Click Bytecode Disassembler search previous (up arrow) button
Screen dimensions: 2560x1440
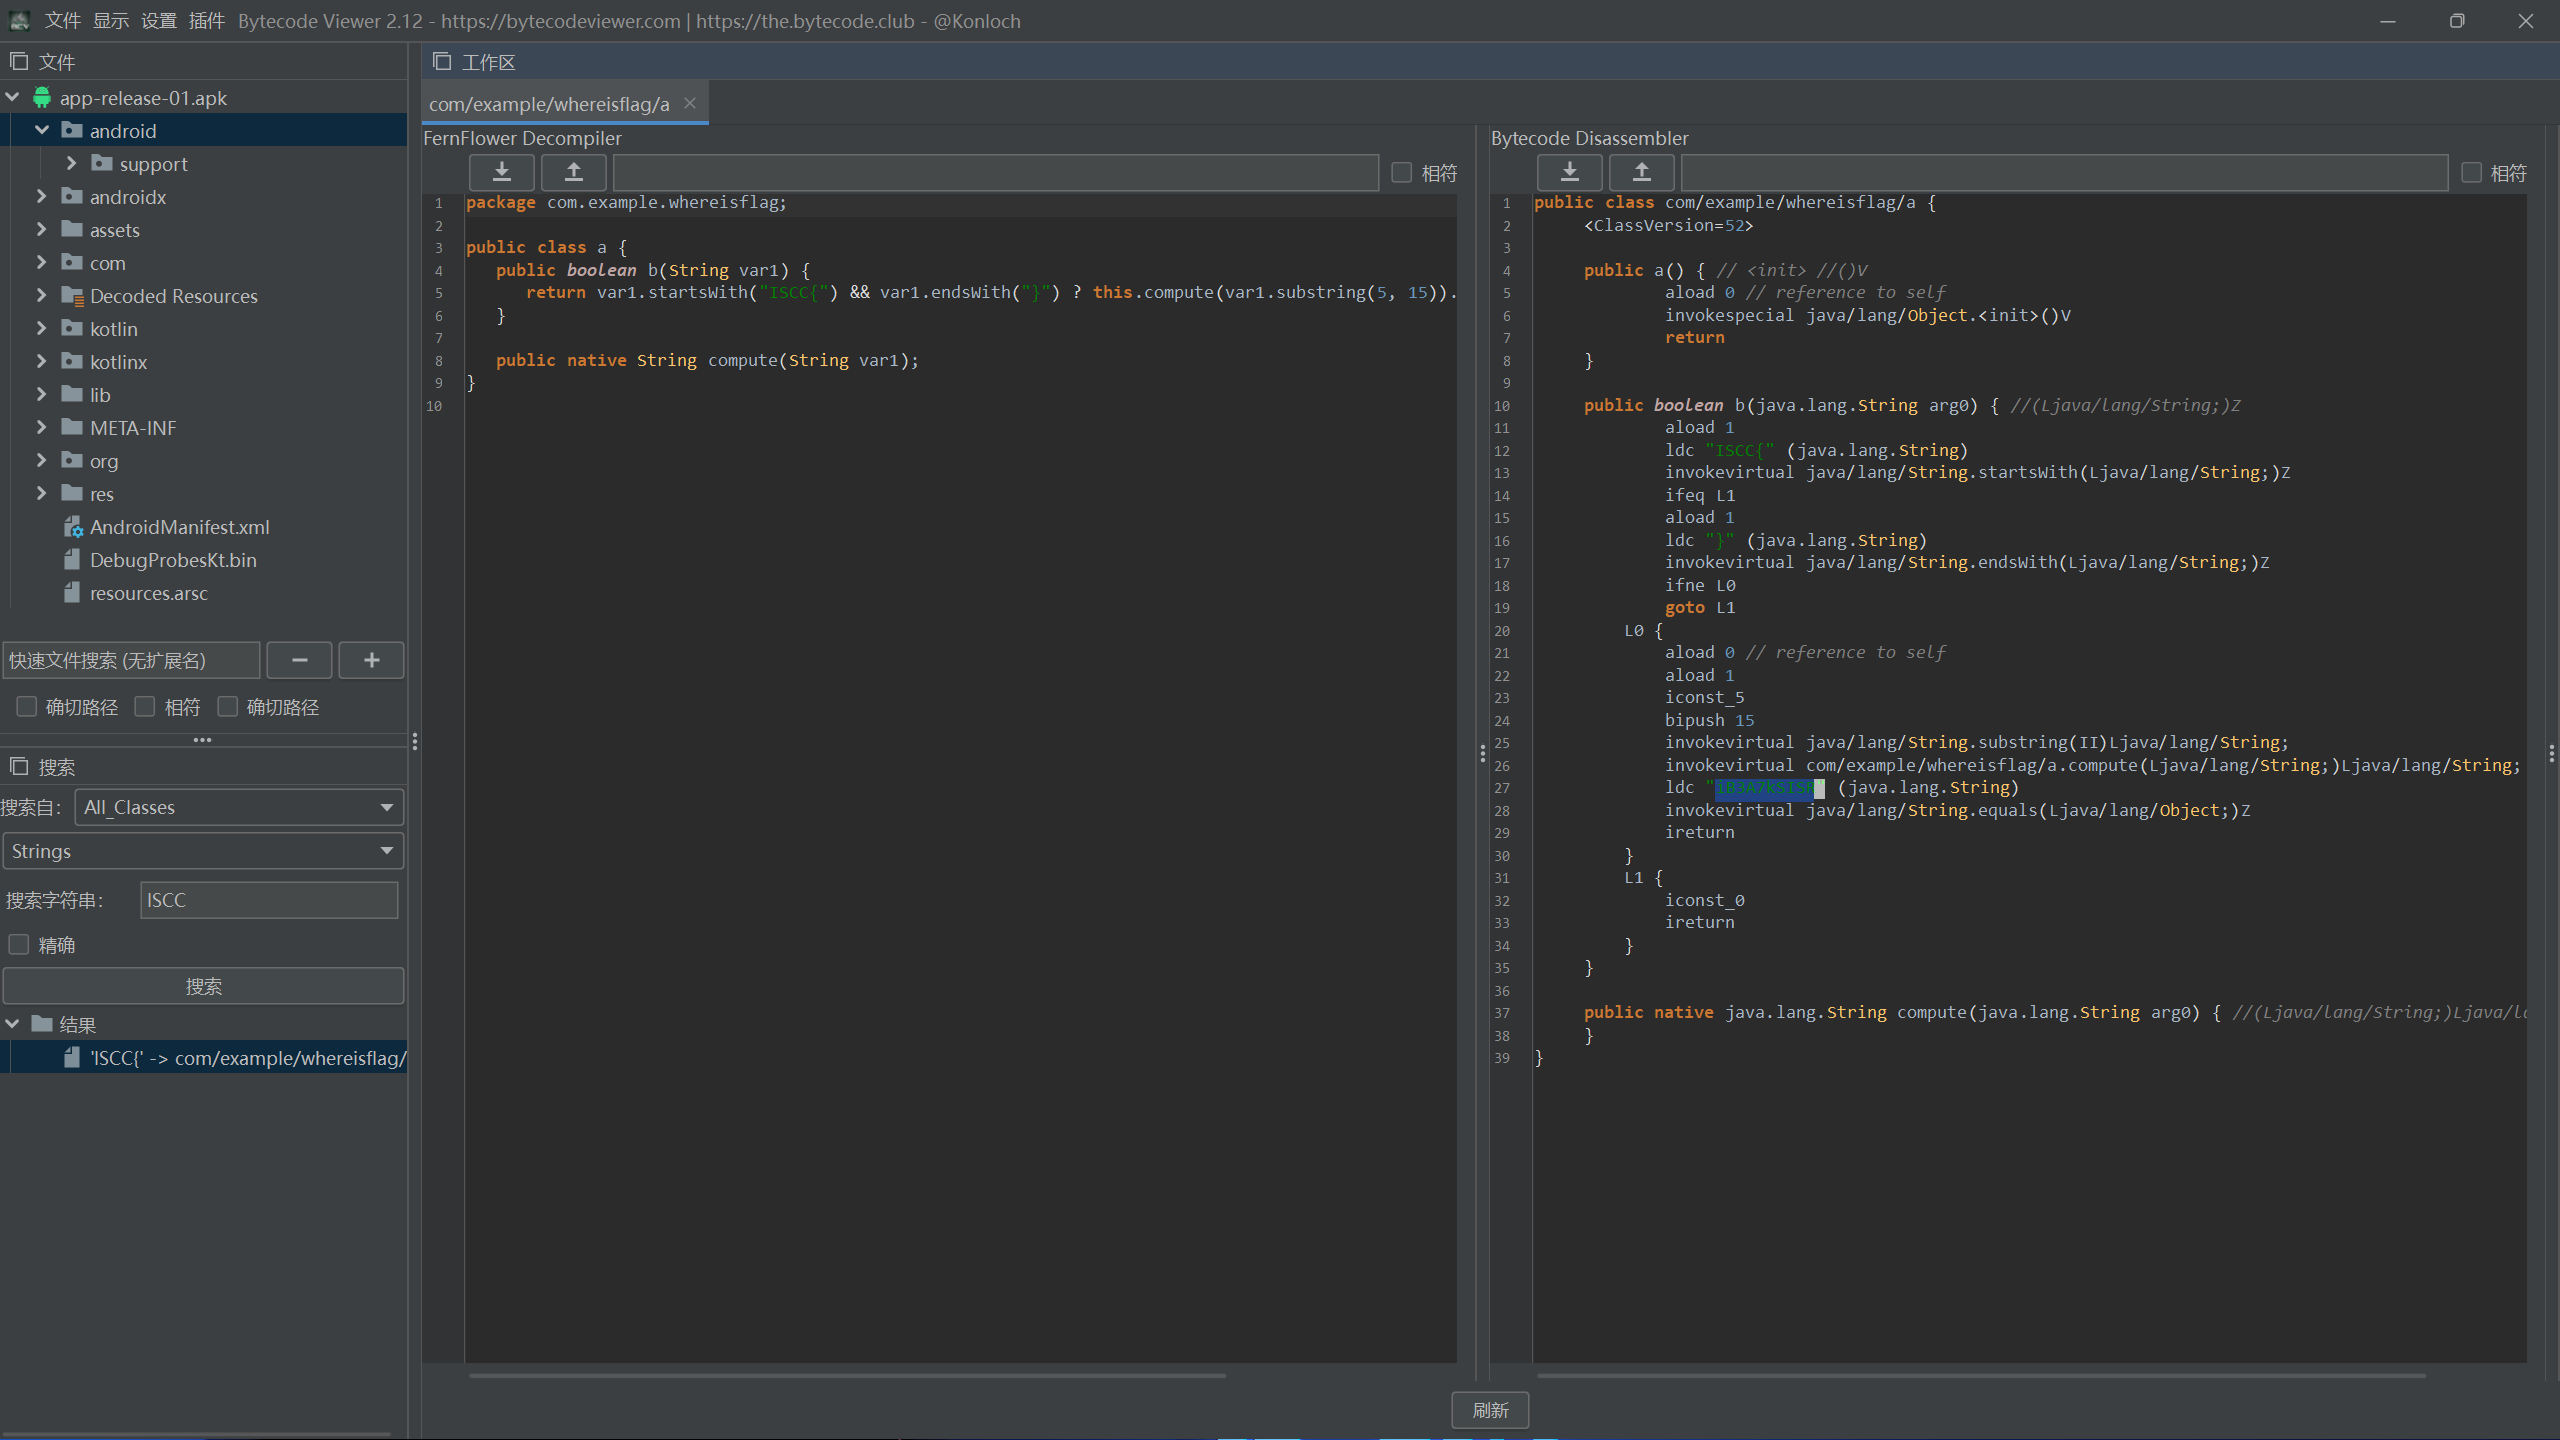pyautogui.click(x=1642, y=172)
